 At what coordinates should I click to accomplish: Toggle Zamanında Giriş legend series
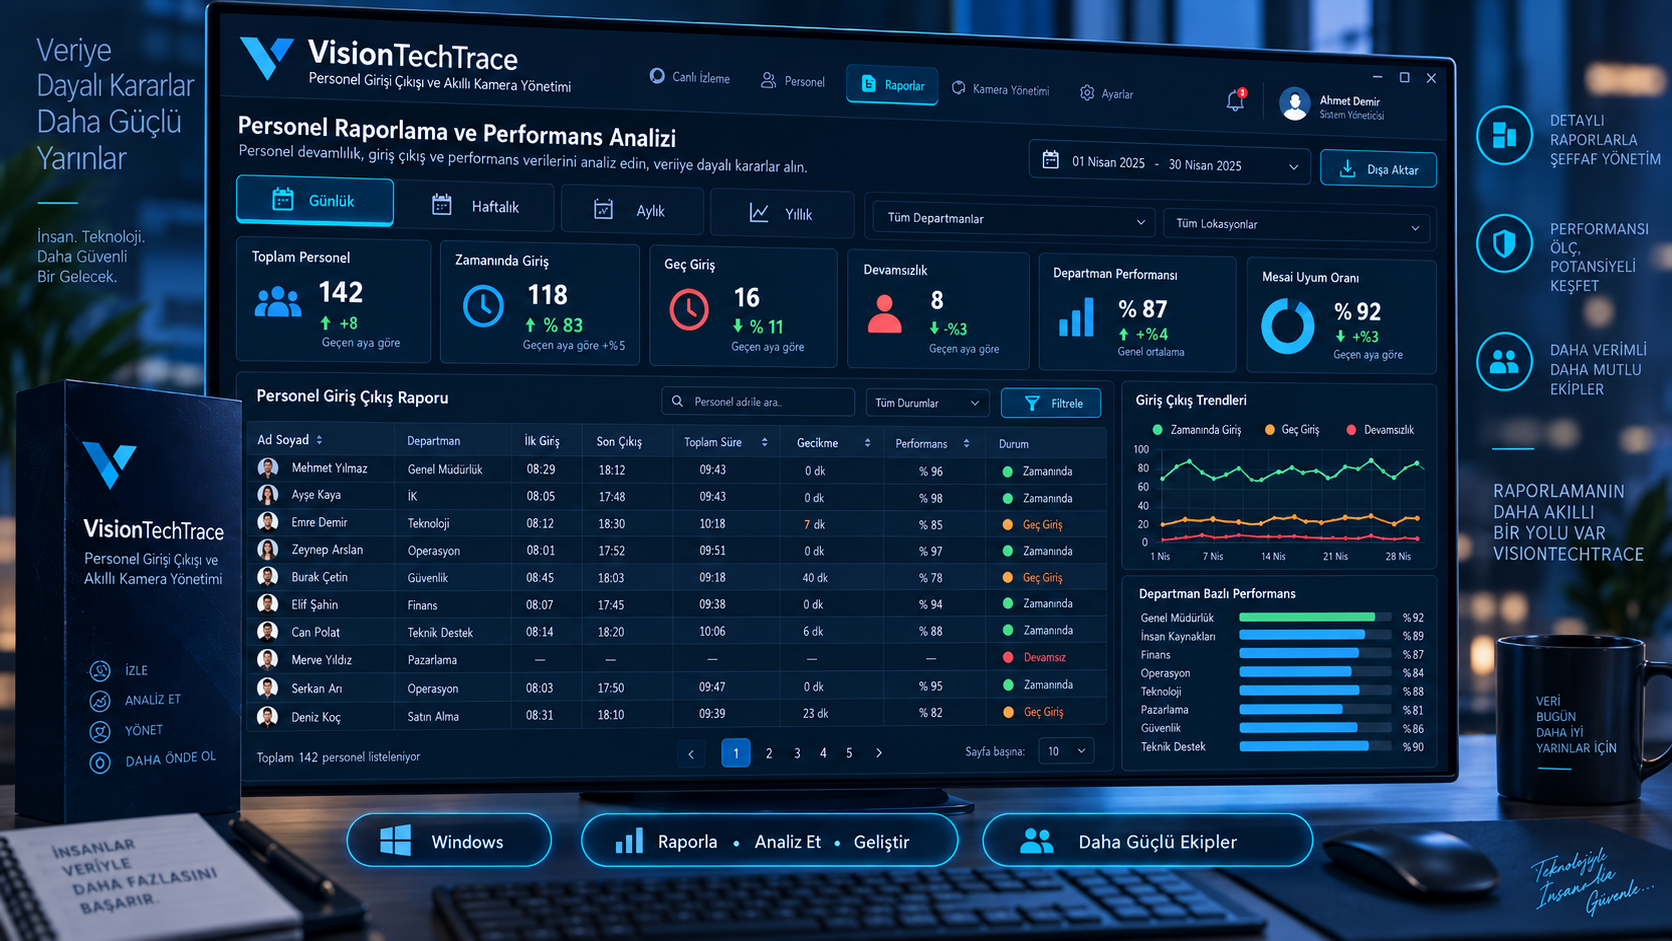[1196, 430]
